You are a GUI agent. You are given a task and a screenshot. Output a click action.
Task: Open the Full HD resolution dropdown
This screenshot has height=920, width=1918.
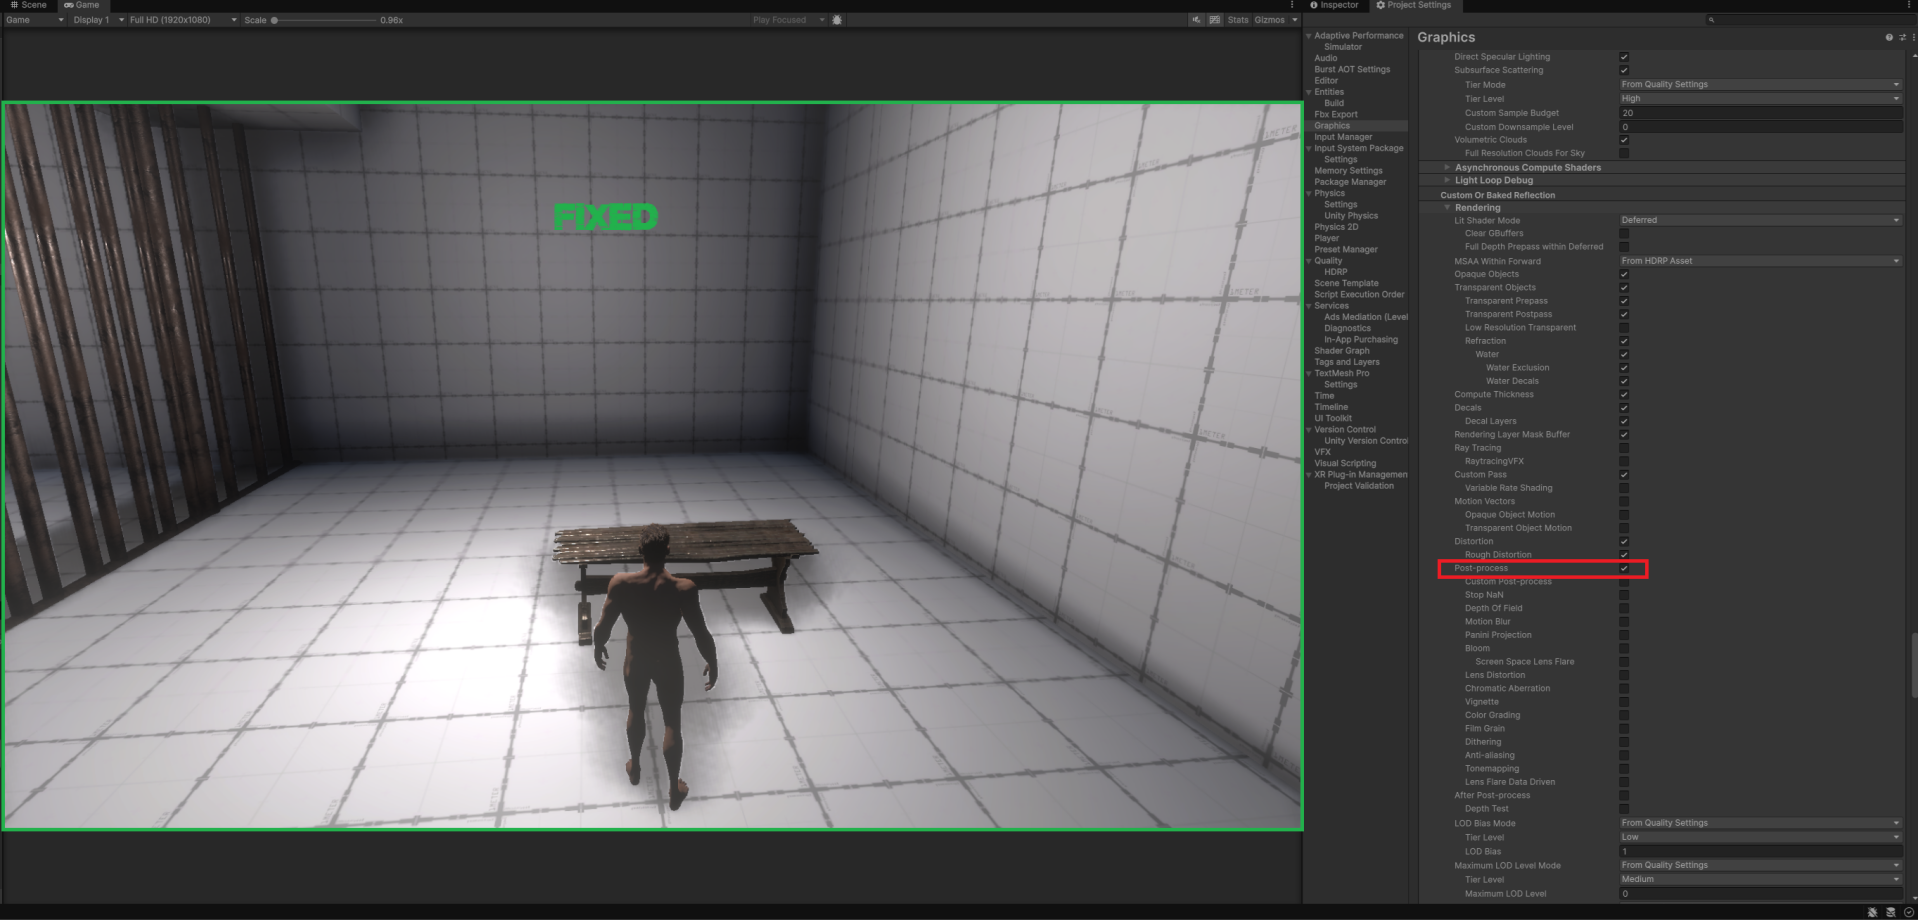[x=182, y=20]
